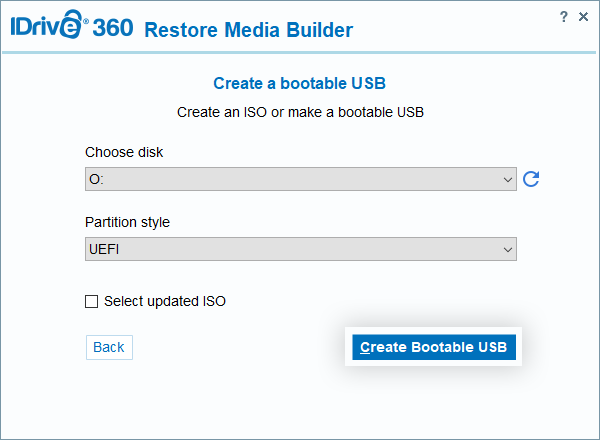This screenshot has height=440, width=600.
Task: Click the 'Select updated ISO' label text
Action: point(165,301)
